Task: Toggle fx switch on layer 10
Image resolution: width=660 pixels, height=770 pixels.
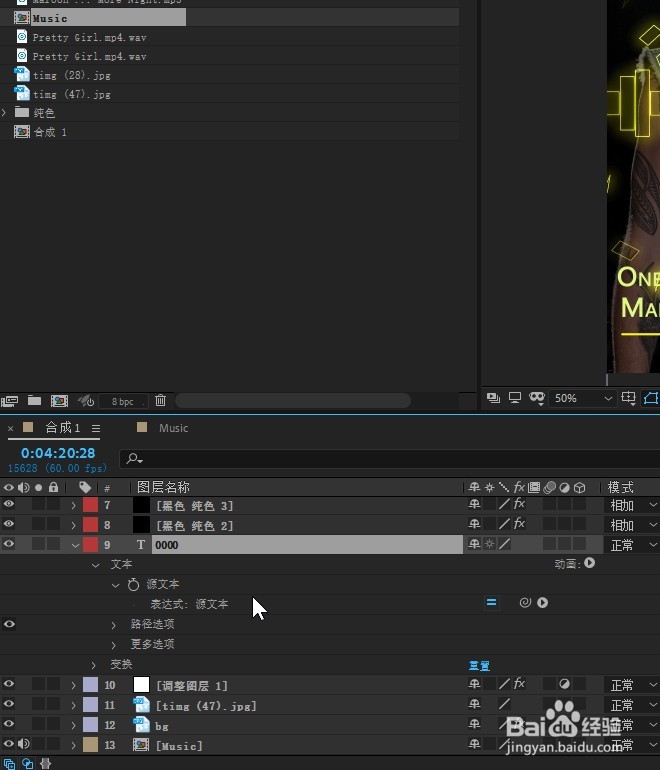Action: point(519,684)
